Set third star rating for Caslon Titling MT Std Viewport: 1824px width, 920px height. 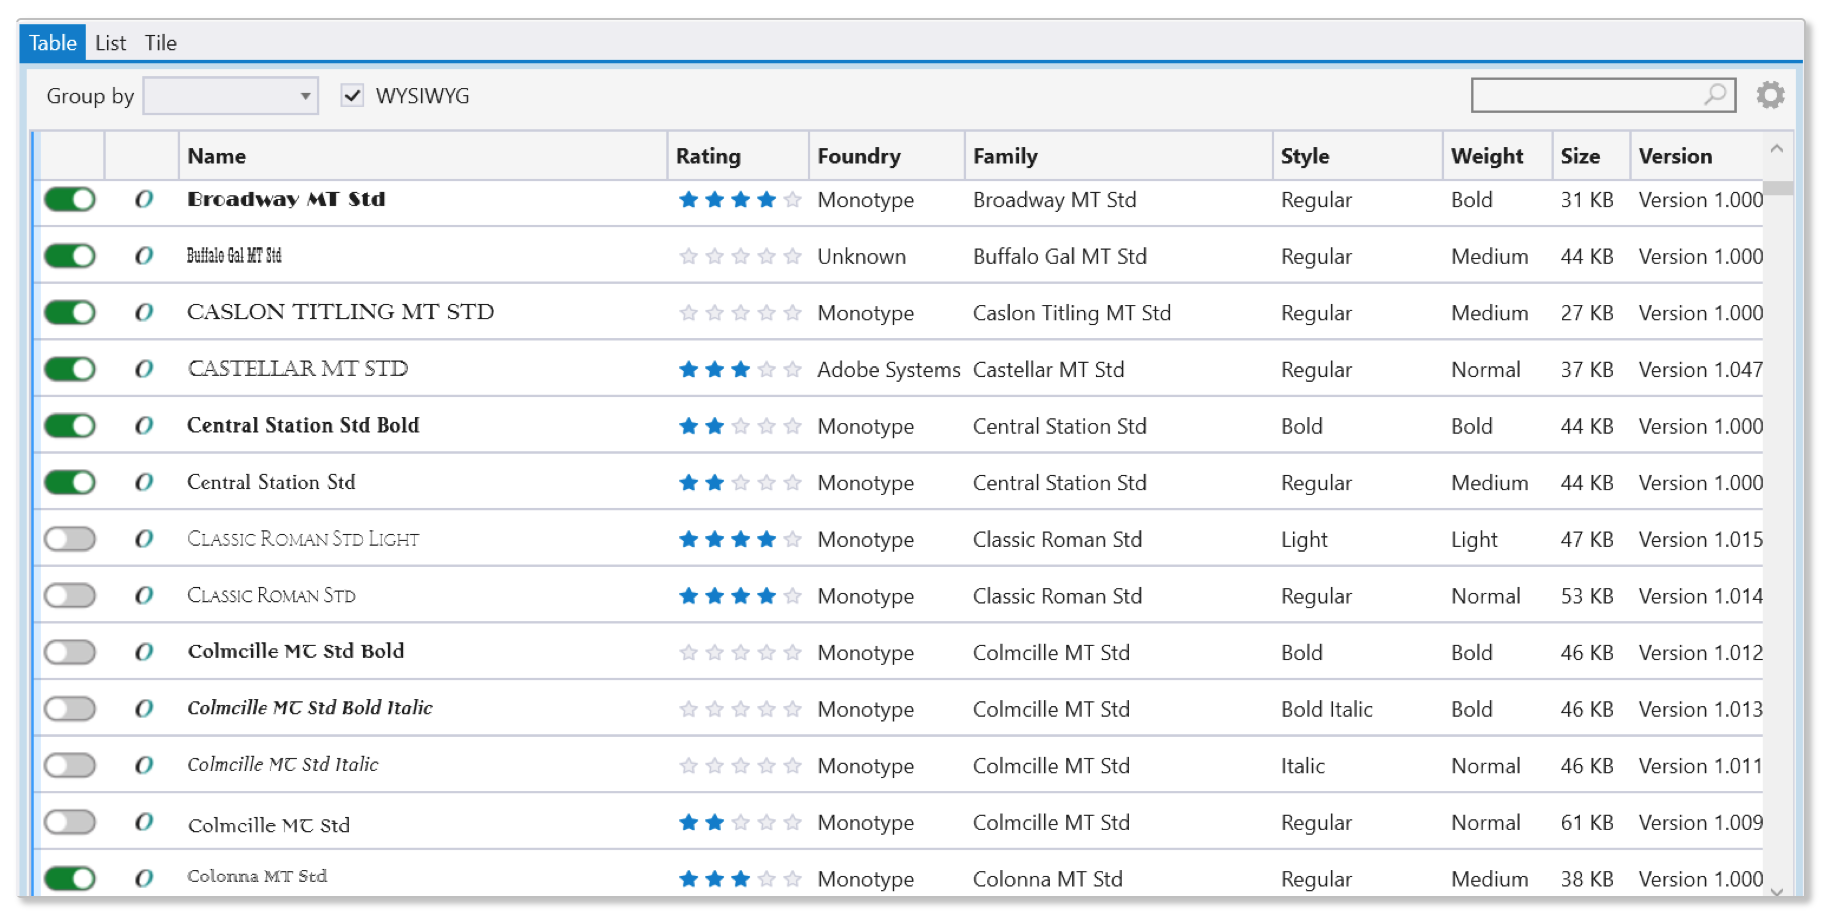pos(740,312)
